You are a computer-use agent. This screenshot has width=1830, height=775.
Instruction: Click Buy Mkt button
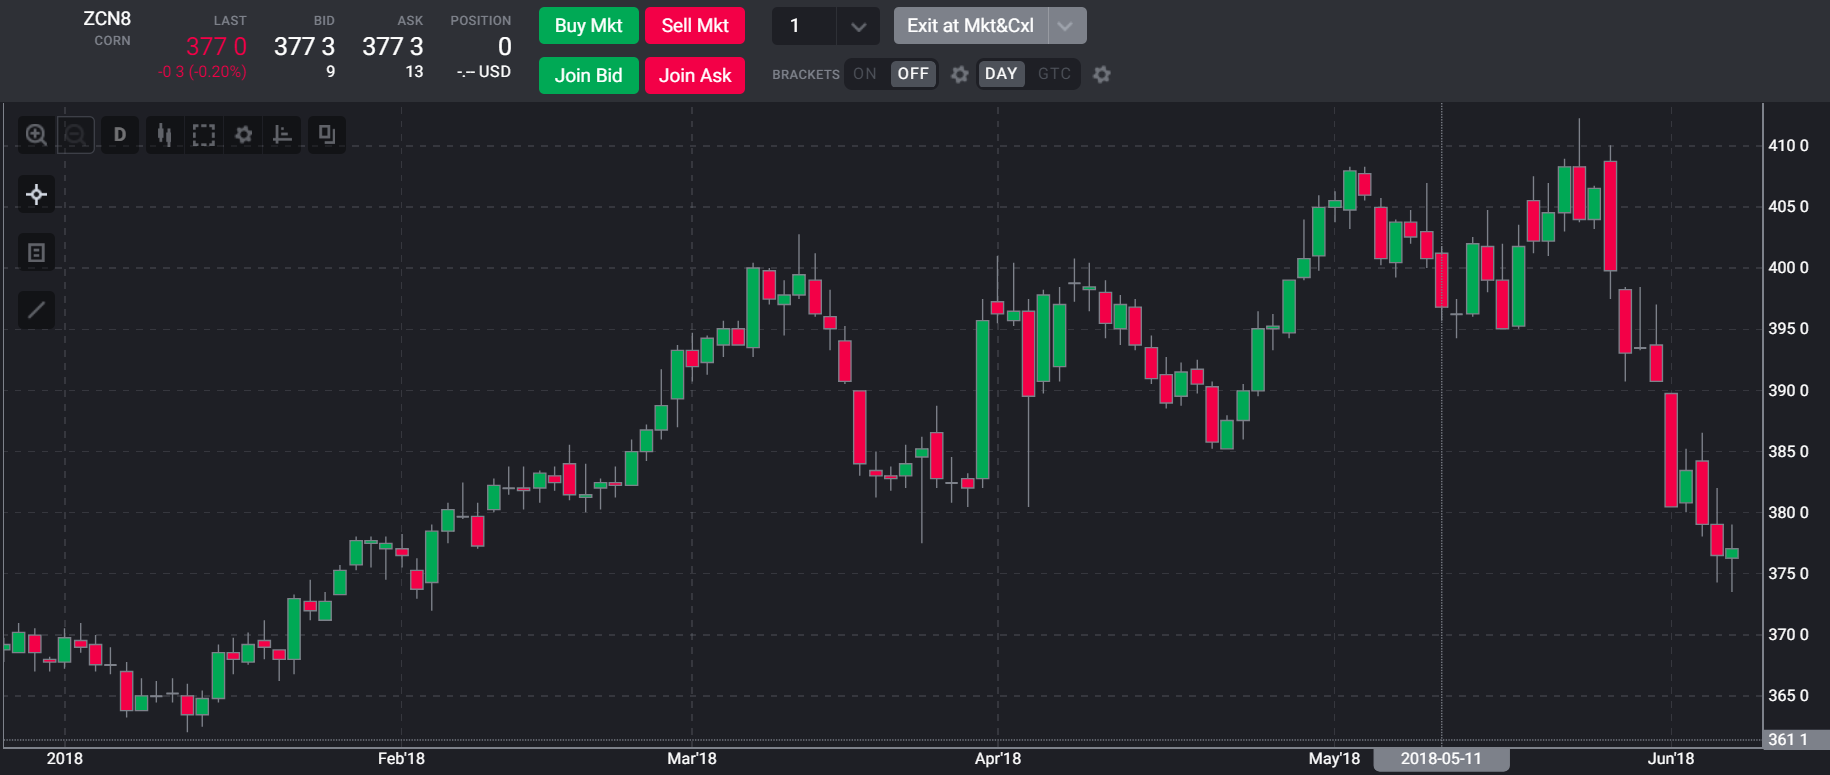tap(588, 26)
